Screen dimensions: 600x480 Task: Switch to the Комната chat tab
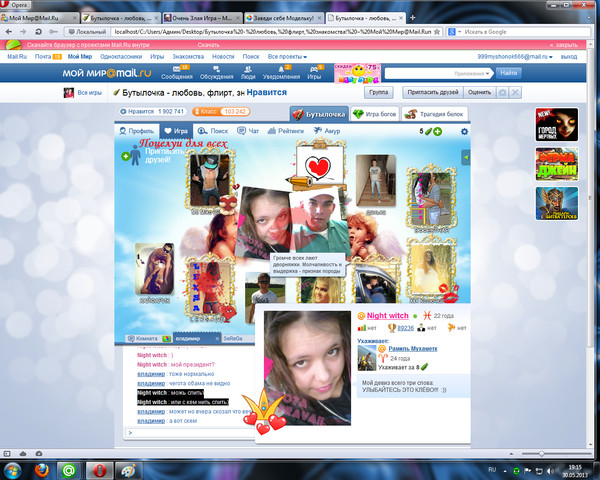click(147, 339)
